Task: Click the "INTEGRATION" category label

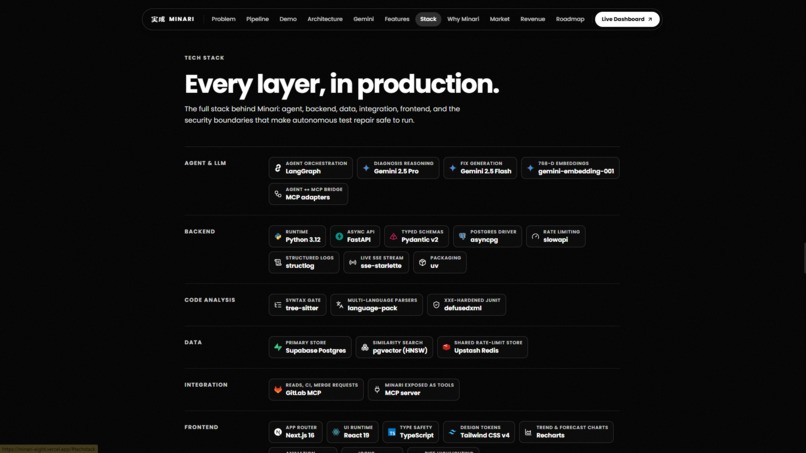Action: (206, 385)
